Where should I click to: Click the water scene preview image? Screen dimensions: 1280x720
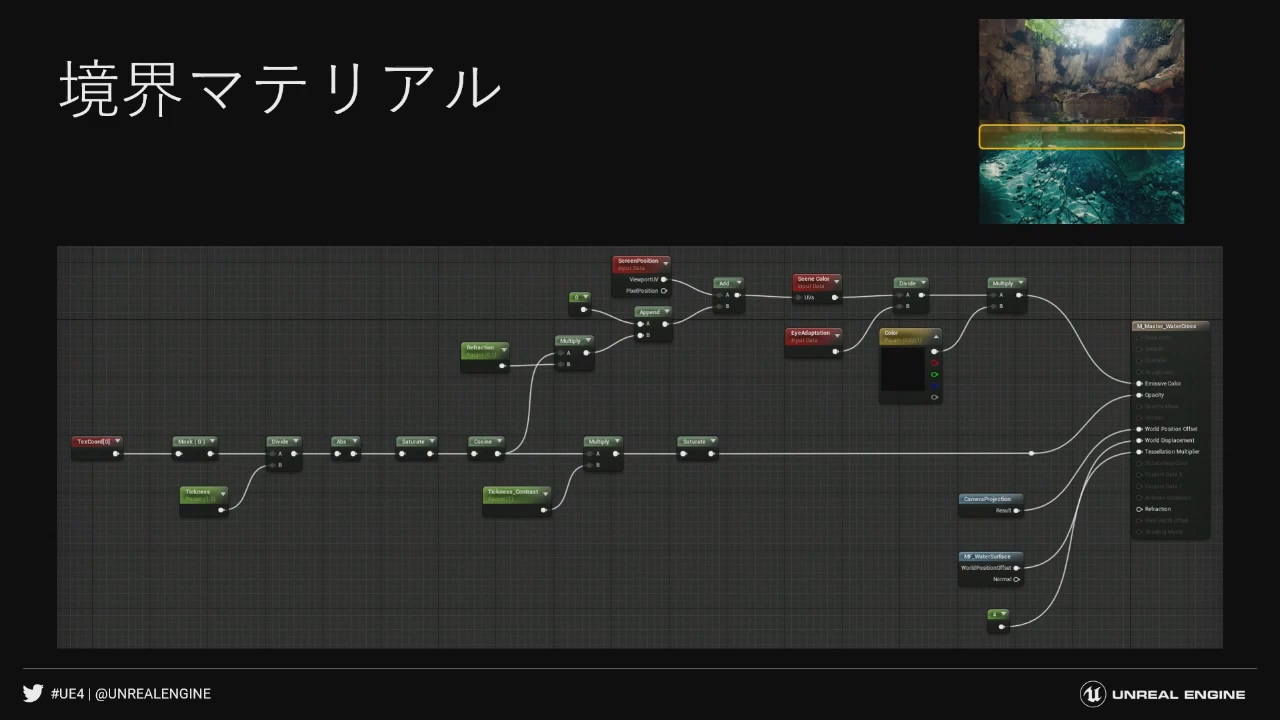click(x=1081, y=121)
